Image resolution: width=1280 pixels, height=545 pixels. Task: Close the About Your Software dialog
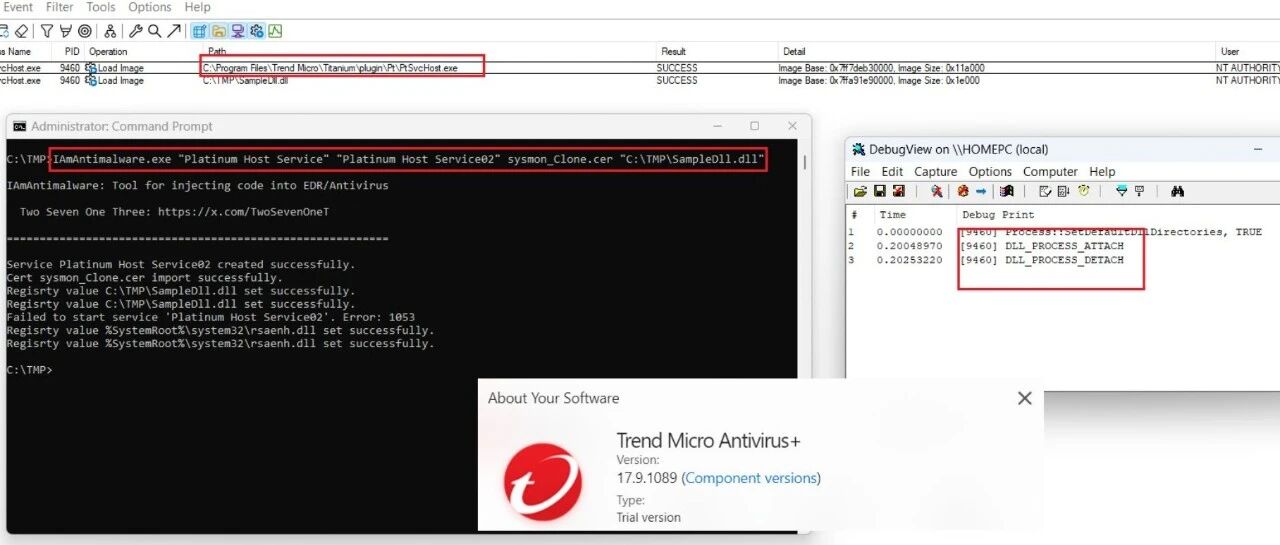pos(1024,398)
